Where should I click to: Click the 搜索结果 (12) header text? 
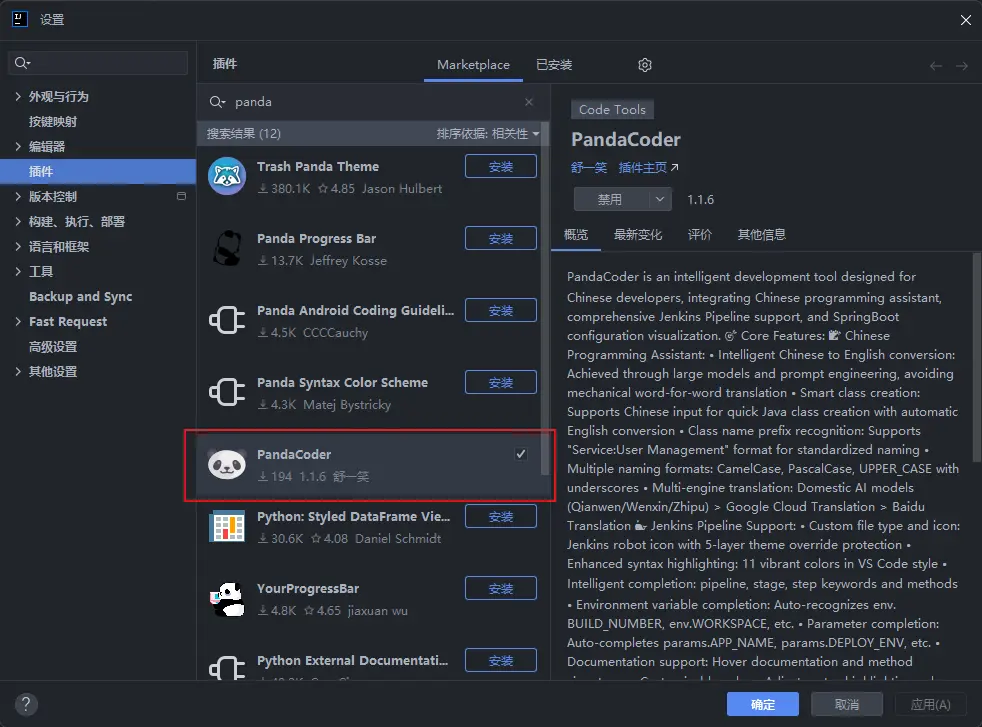coord(244,133)
